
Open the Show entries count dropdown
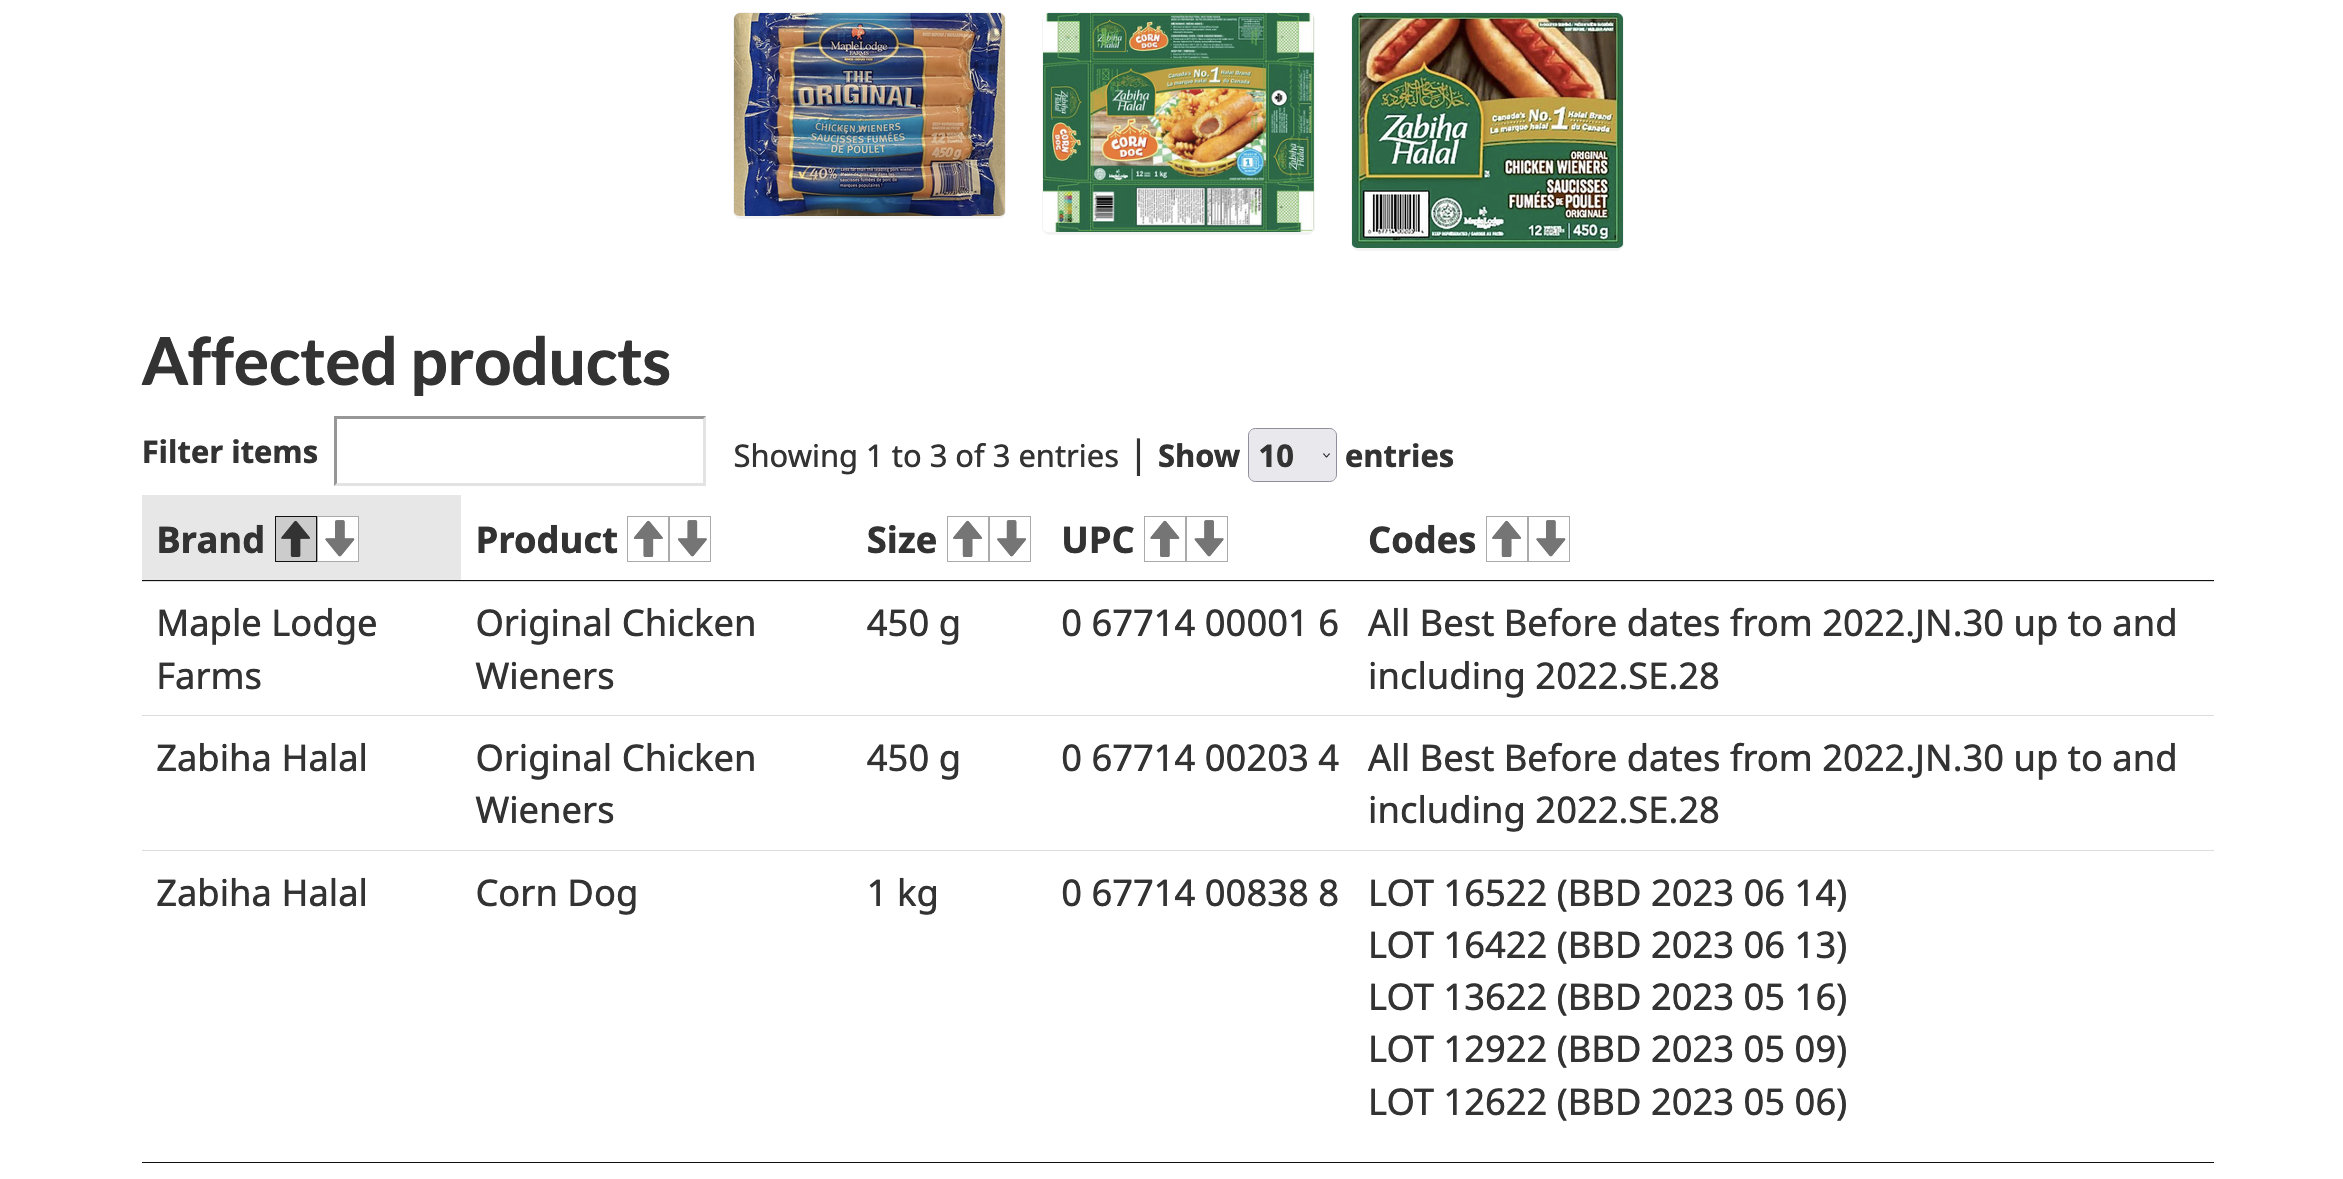1292,455
